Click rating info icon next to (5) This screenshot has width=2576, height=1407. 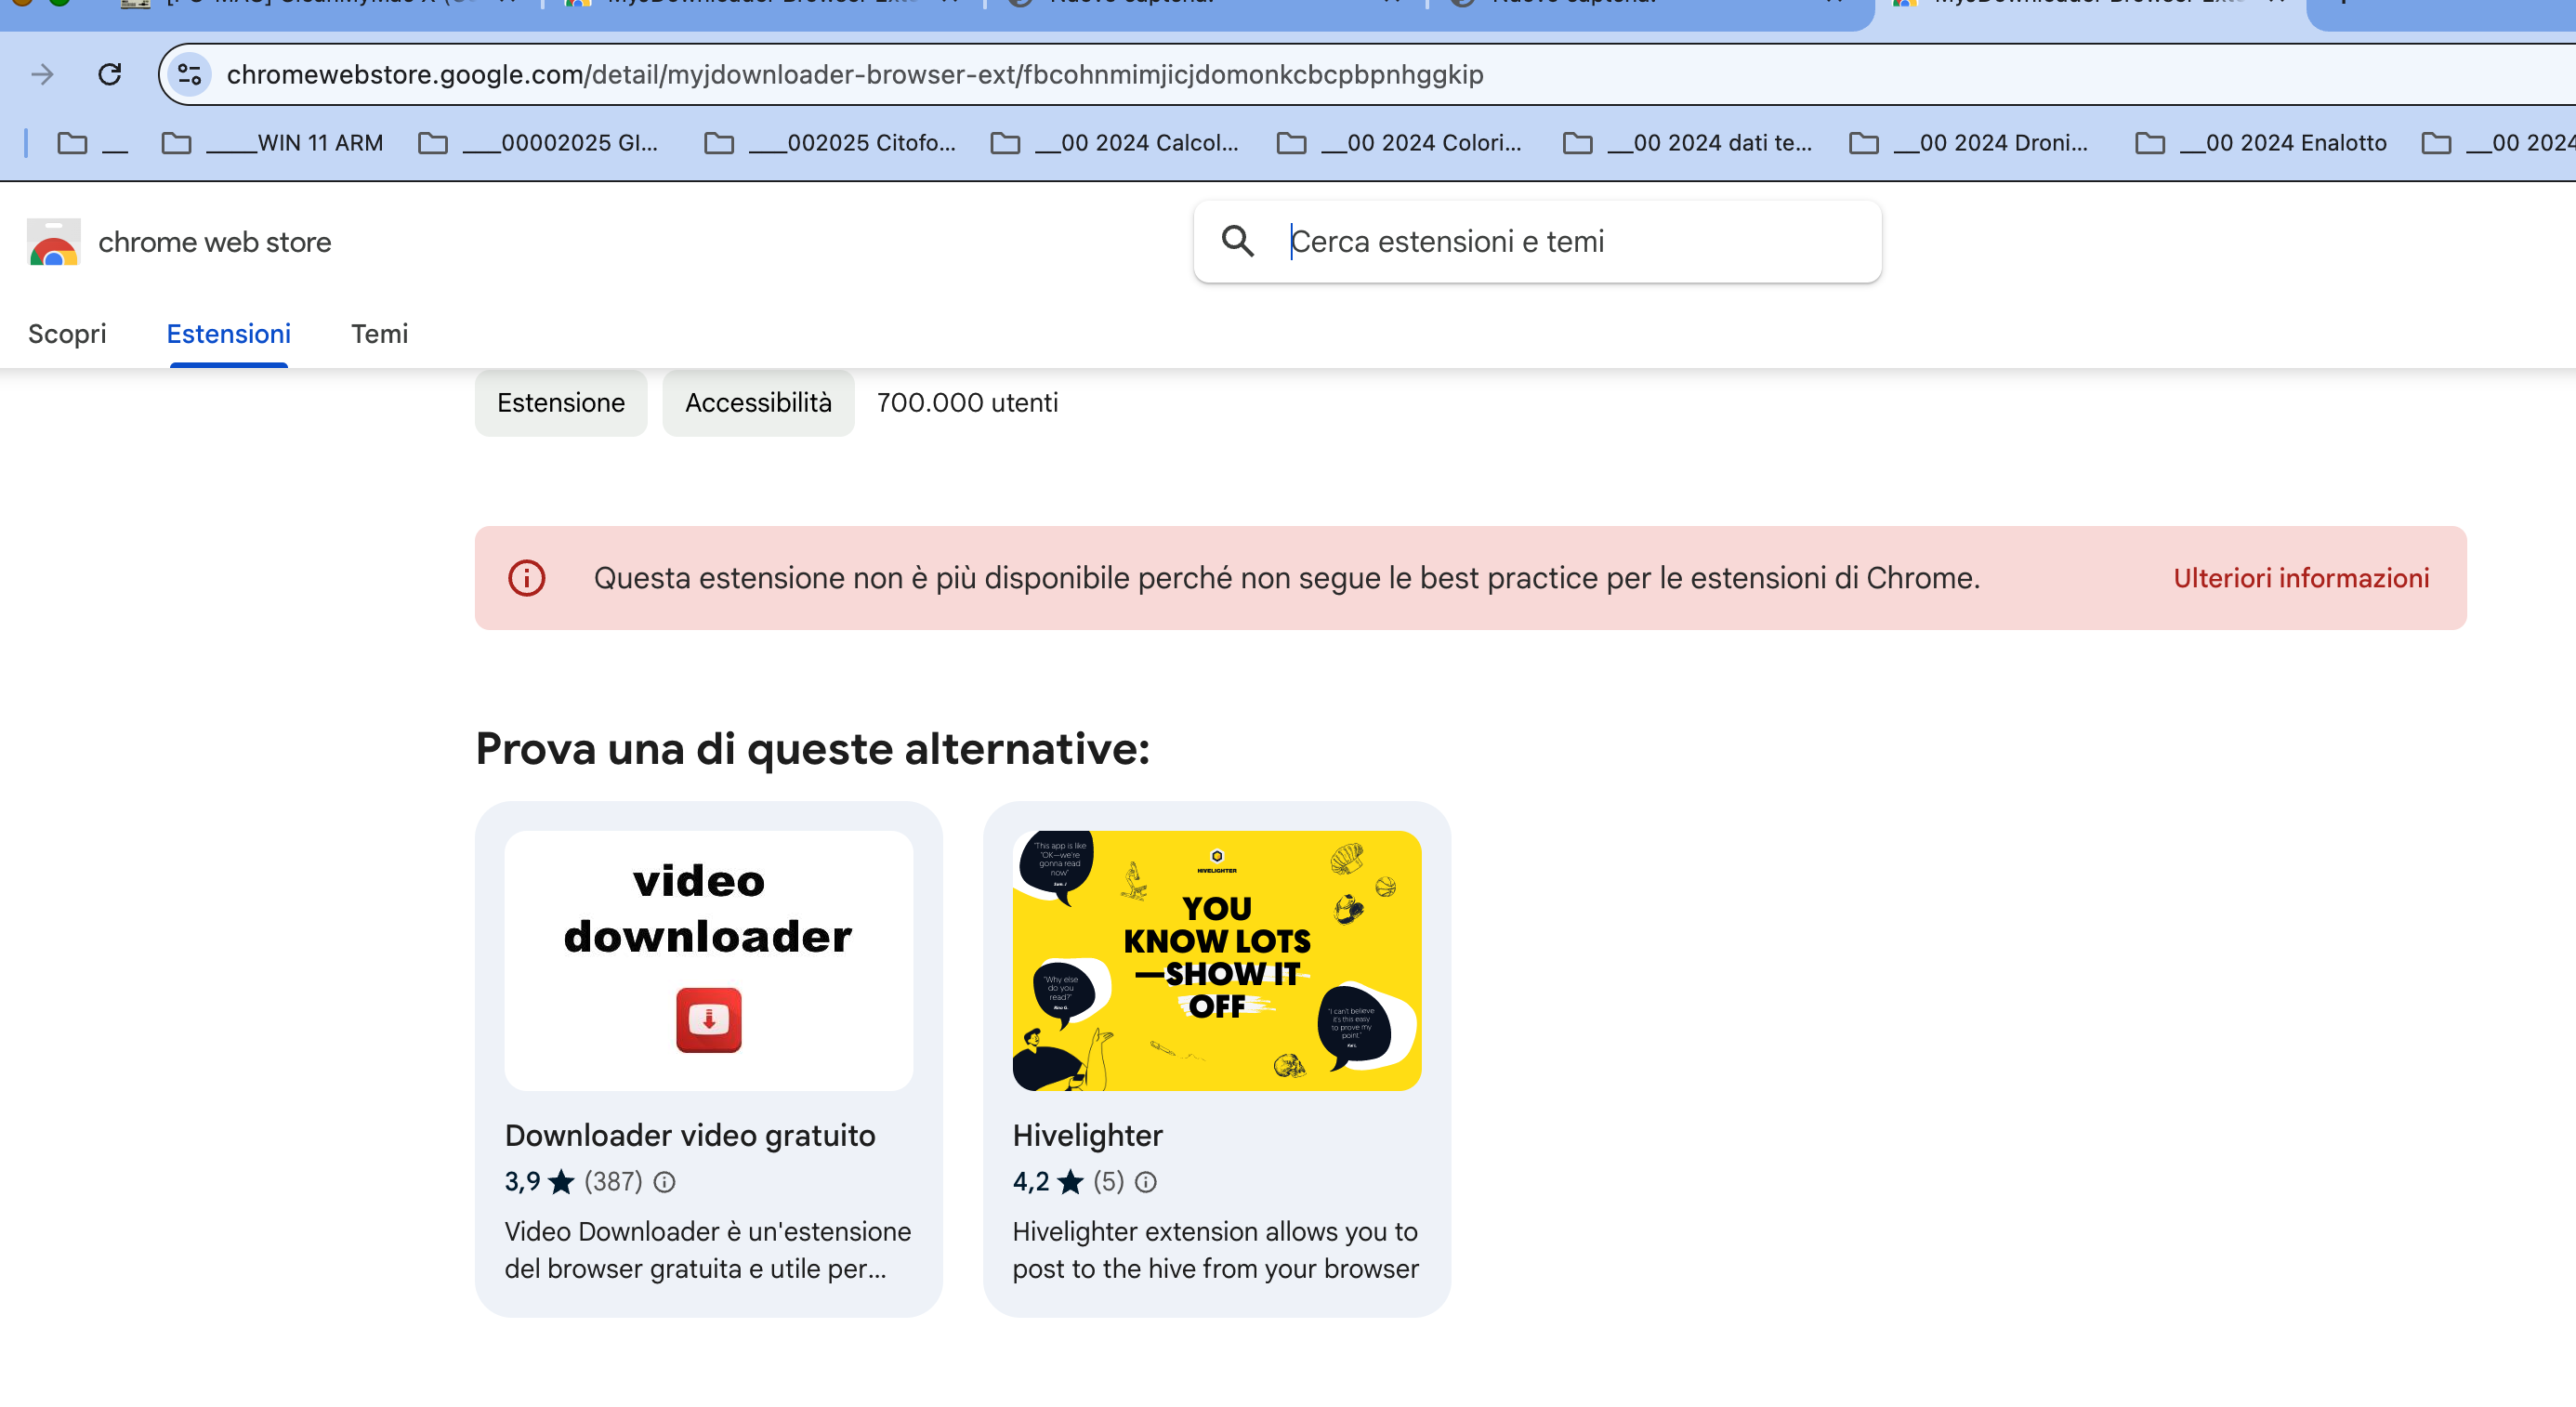[1146, 1182]
